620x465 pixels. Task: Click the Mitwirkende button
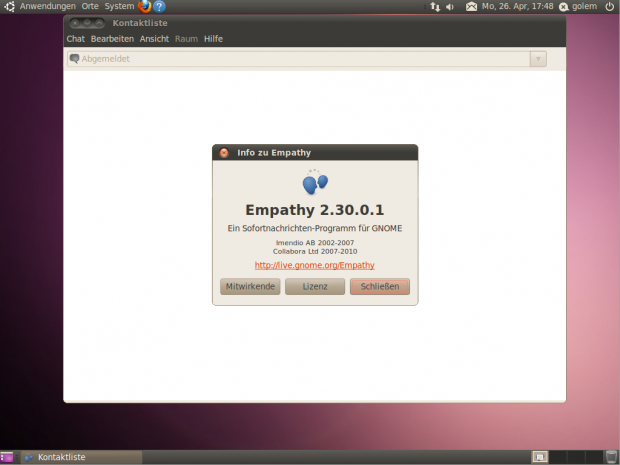250,286
